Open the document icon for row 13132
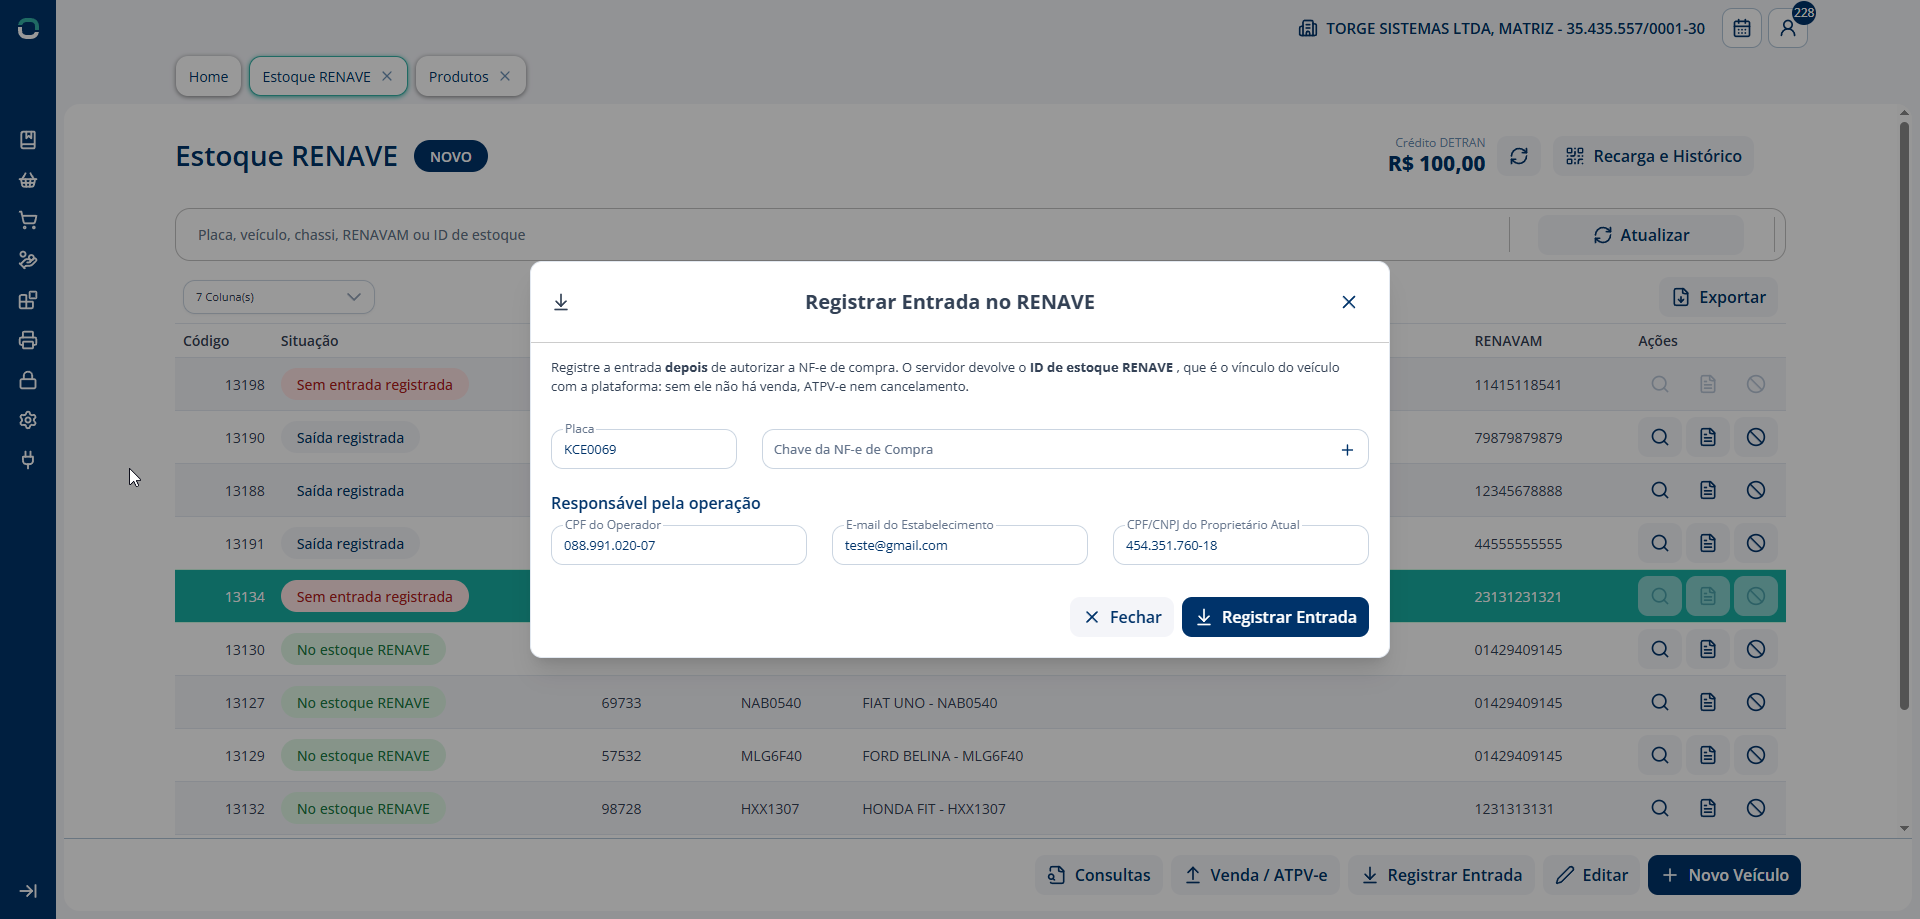1920x919 pixels. point(1708,808)
